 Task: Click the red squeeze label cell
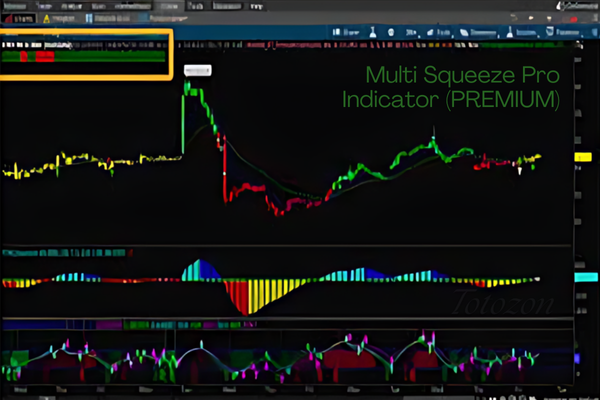pyautogui.click(x=43, y=57)
